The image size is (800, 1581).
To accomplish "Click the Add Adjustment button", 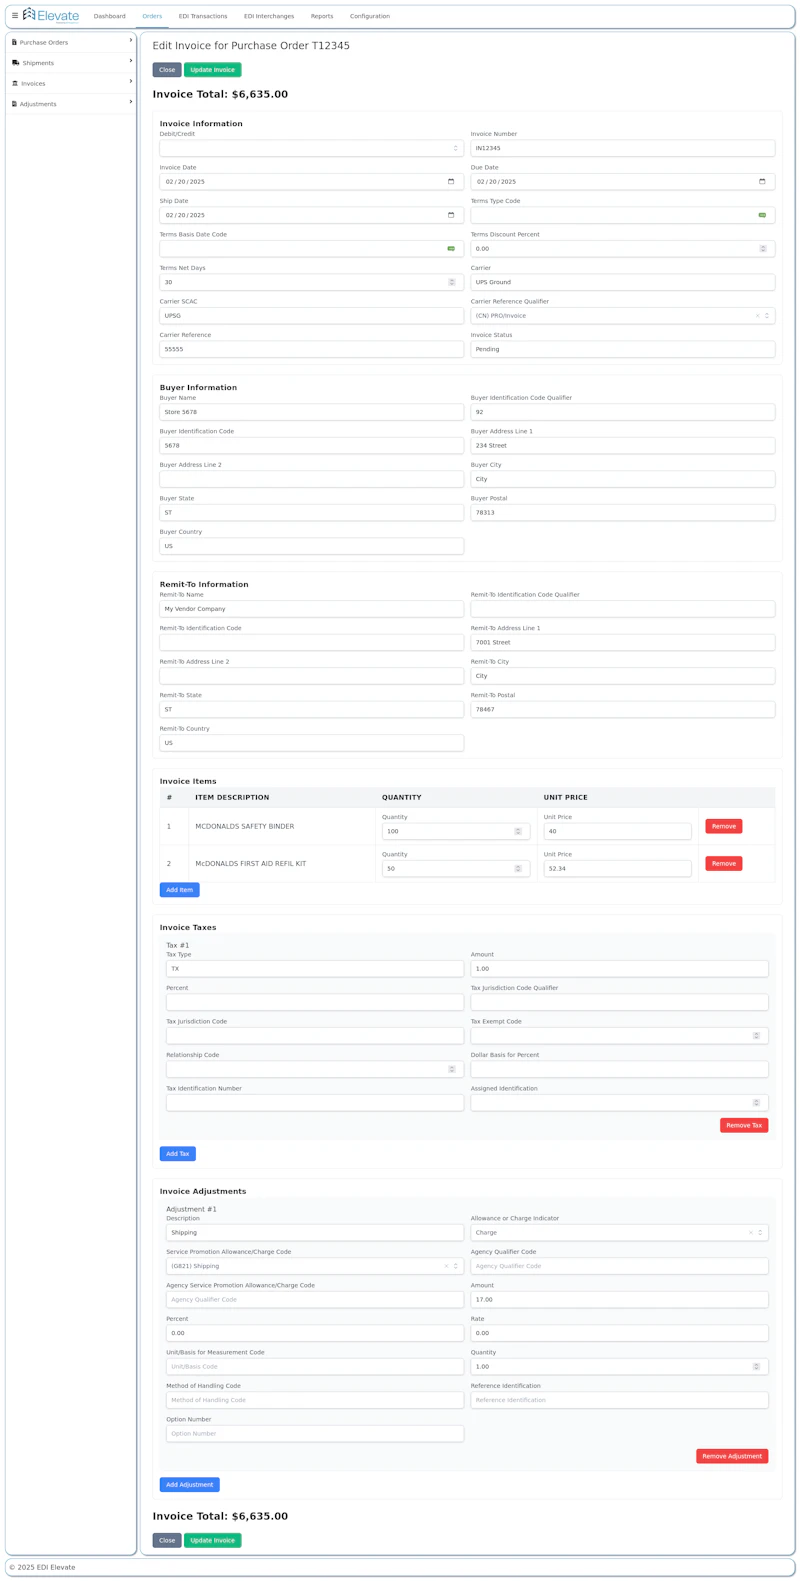I will (x=190, y=1485).
